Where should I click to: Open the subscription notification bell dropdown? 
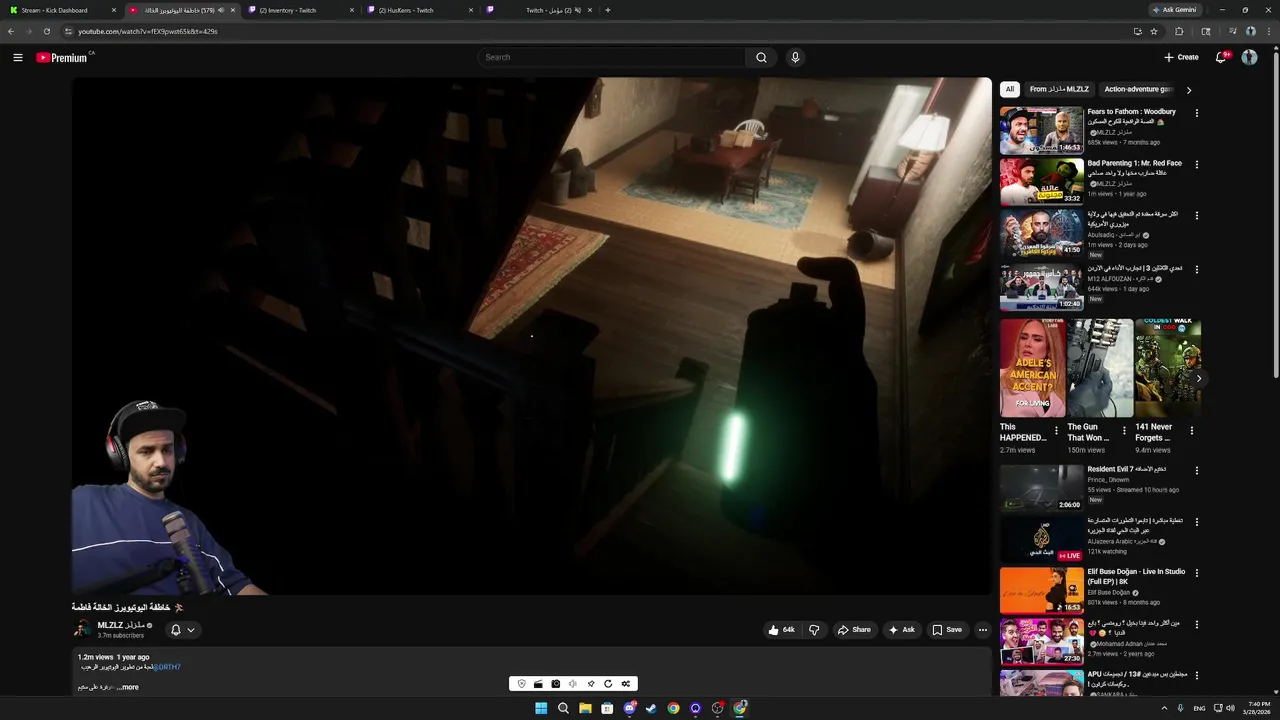(182, 630)
